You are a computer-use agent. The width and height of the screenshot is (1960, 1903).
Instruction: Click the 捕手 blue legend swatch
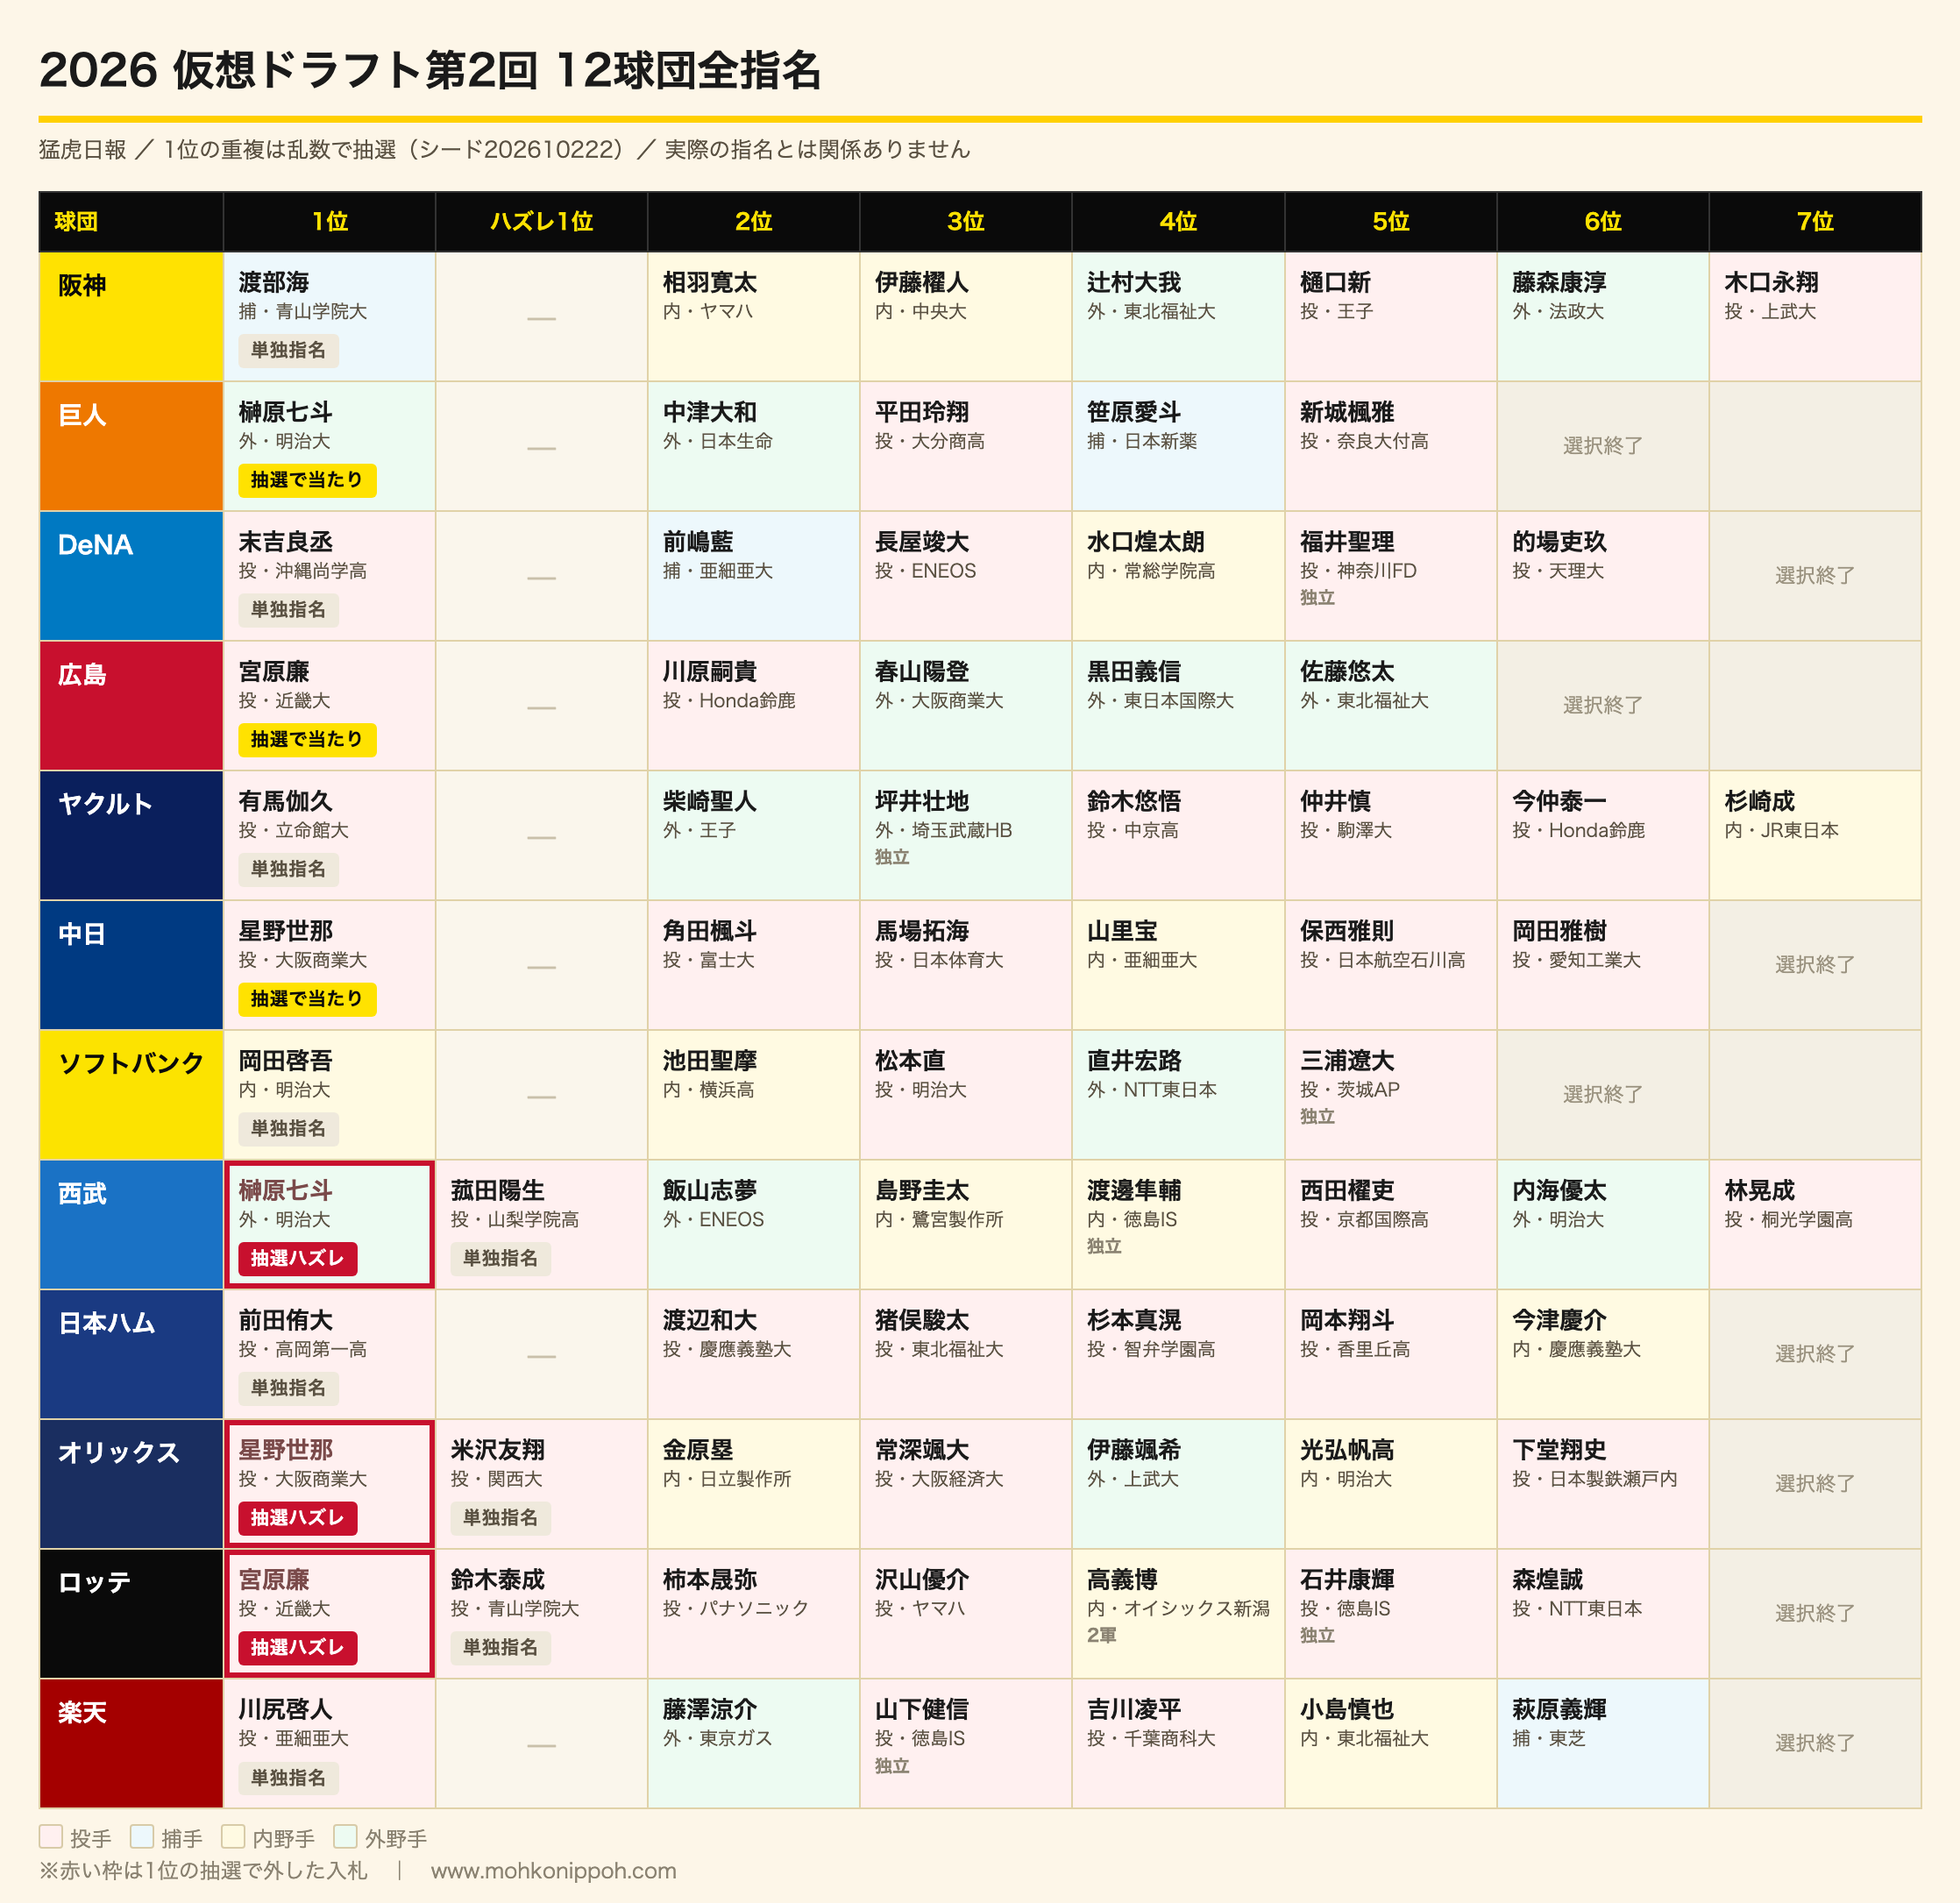tap(142, 1836)
